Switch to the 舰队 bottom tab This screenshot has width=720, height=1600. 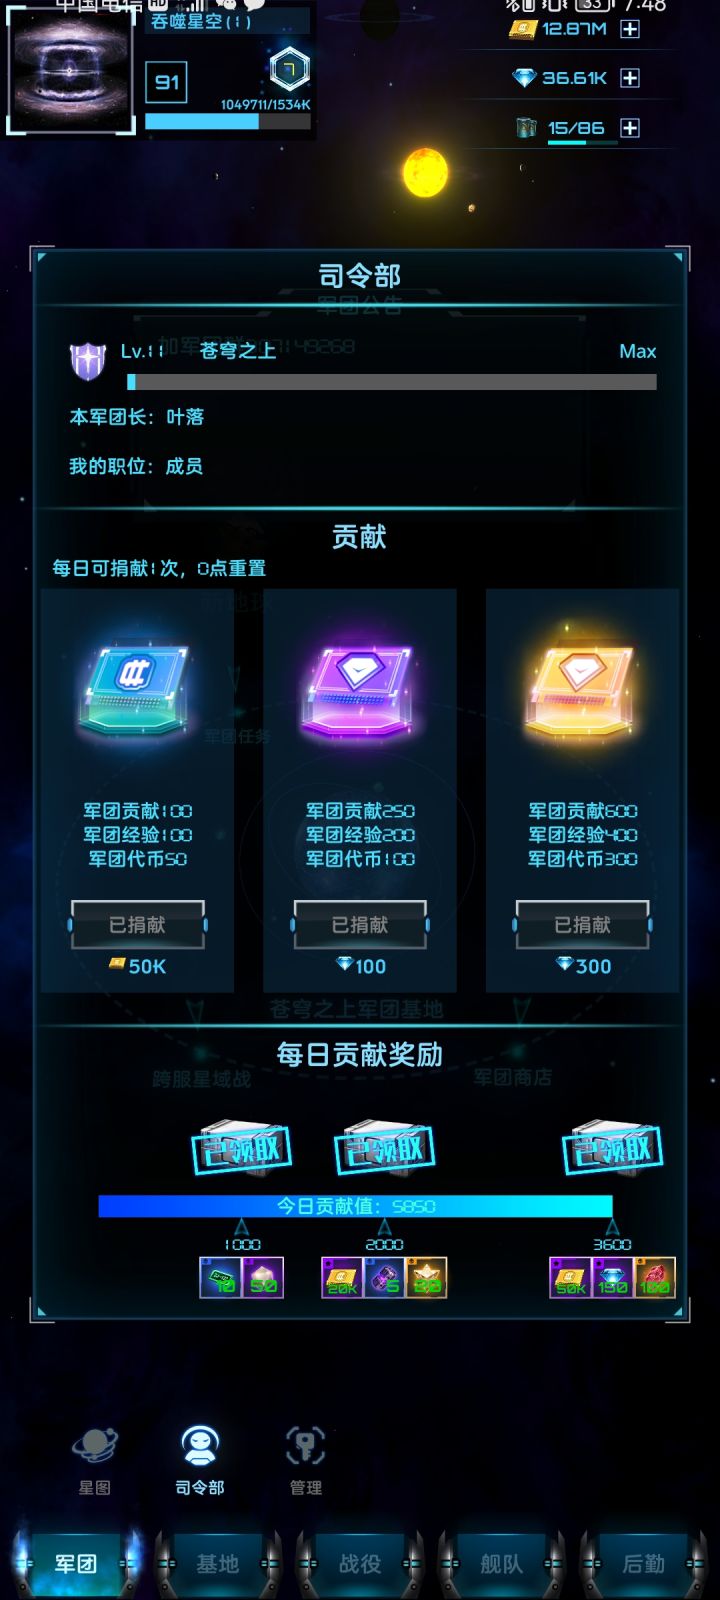501,1563
